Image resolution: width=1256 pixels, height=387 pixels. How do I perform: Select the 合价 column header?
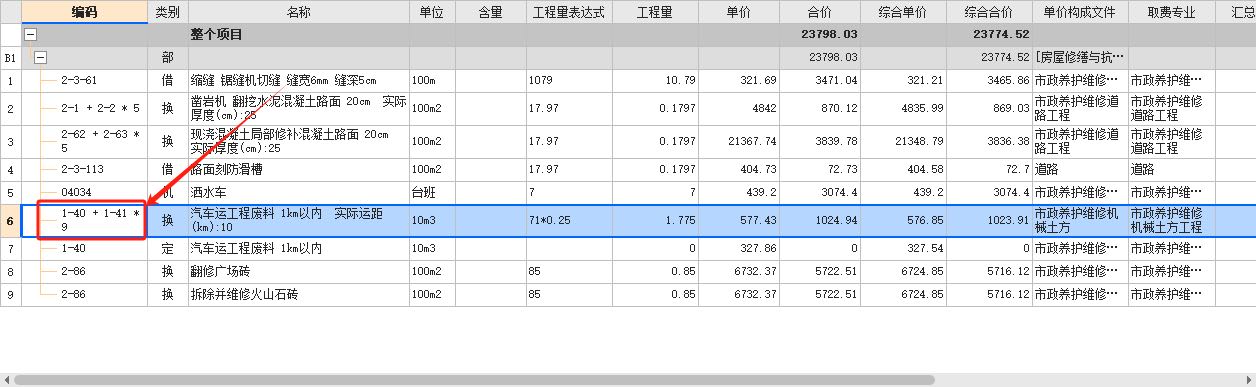pos(820,12)
